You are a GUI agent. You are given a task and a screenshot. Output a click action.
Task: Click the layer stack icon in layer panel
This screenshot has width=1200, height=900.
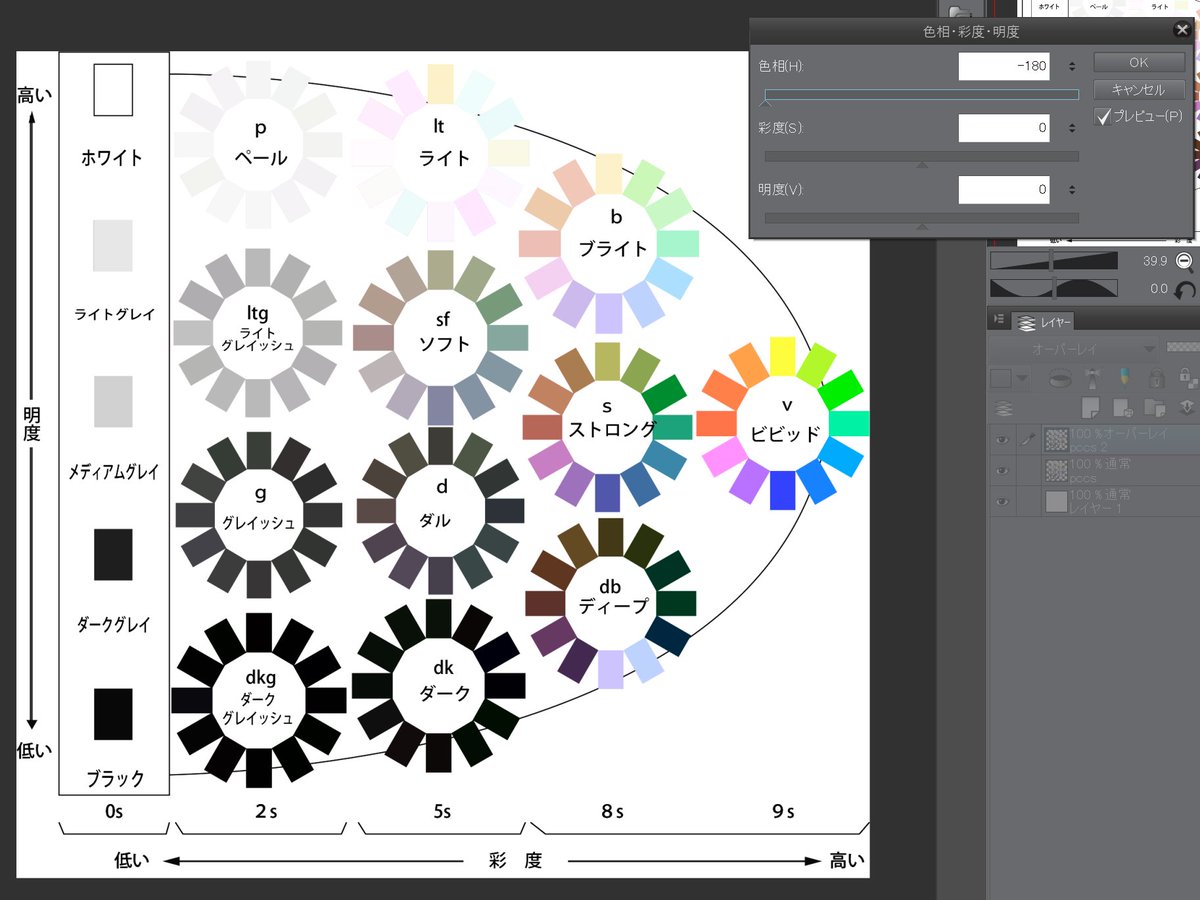(x=1003, y=408)
